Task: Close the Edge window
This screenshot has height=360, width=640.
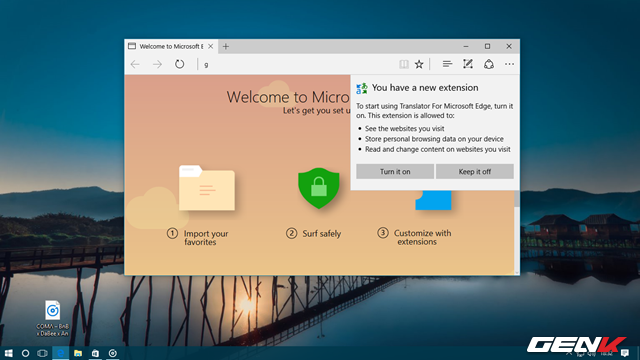Action: click(x=509, y=47)
